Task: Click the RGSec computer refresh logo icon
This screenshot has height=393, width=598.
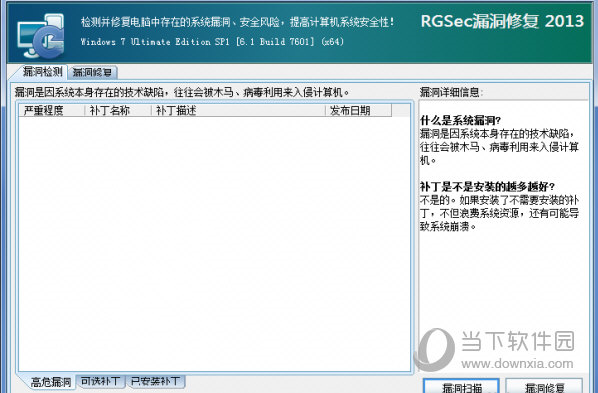Action: pyautogui.click(x=41, y=36)
